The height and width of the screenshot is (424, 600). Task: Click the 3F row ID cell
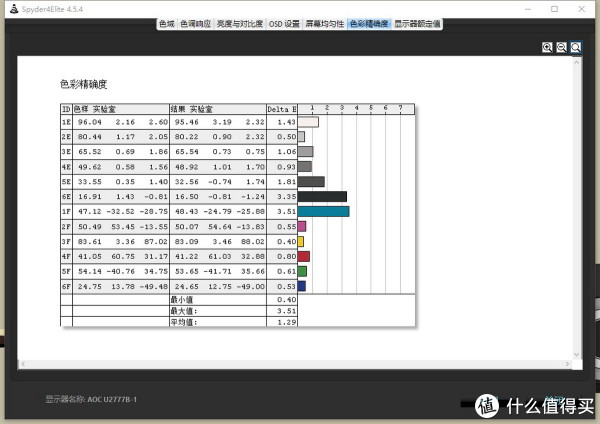[x=66, y=241]
